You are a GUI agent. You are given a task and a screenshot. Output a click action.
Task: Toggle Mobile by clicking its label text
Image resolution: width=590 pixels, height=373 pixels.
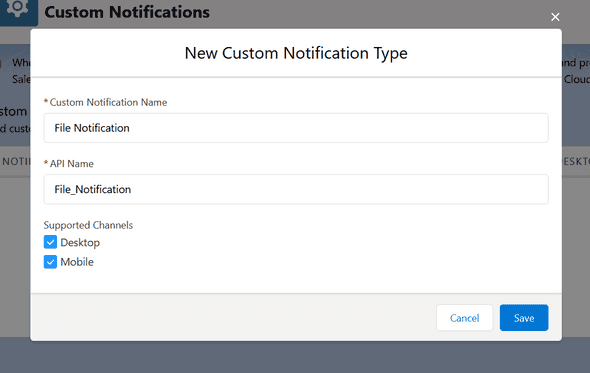click(77, 262)
